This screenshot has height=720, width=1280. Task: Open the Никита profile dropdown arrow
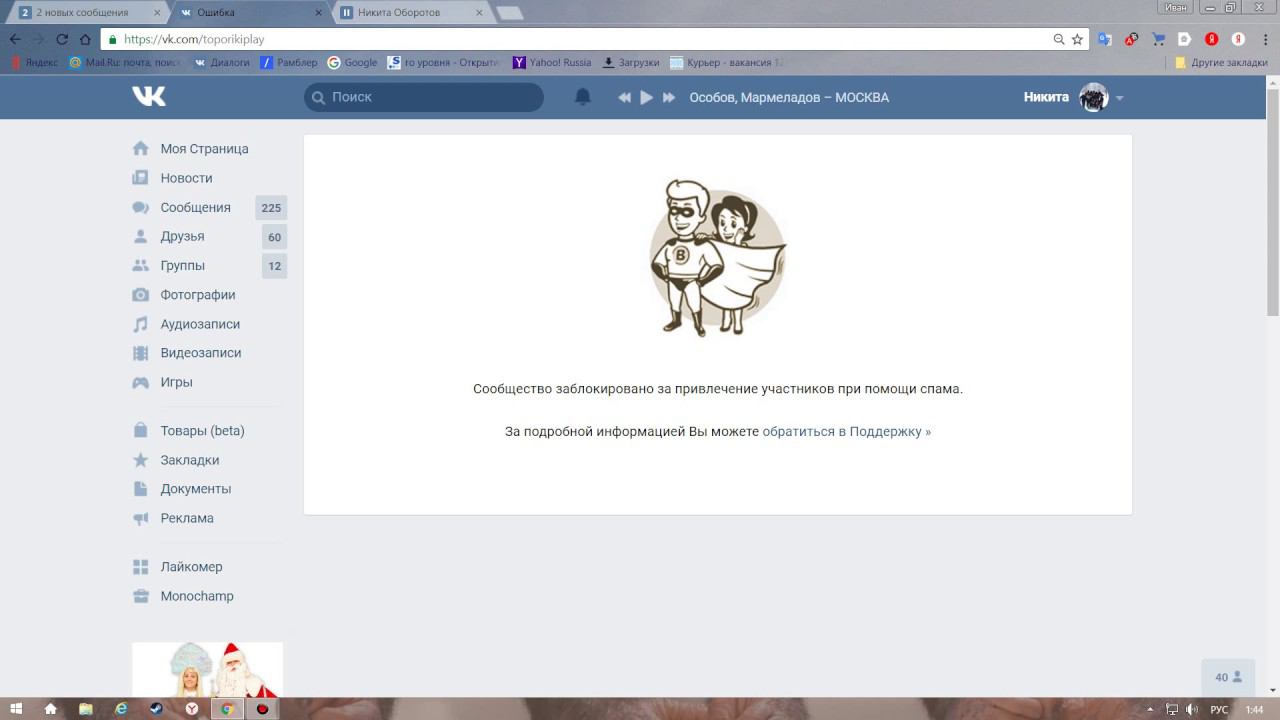1120,98
